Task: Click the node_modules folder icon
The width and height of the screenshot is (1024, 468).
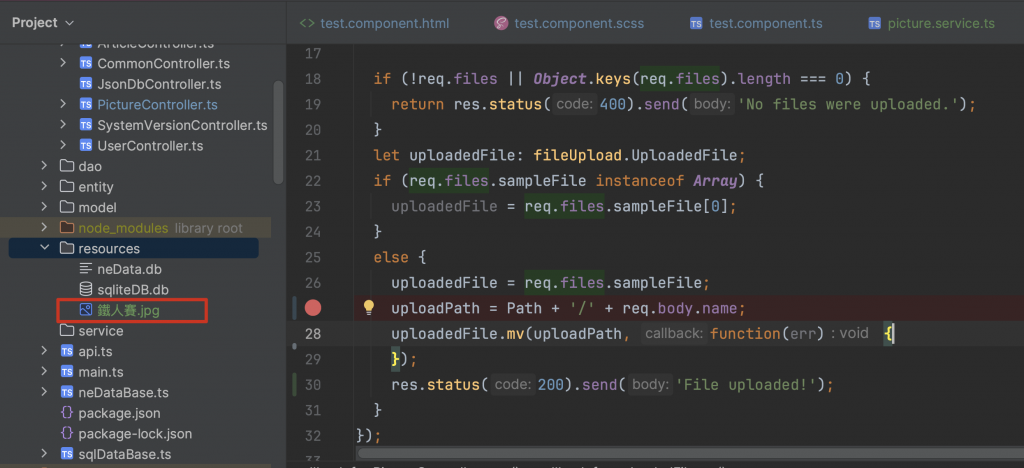Action: click(x=67, y=228)
